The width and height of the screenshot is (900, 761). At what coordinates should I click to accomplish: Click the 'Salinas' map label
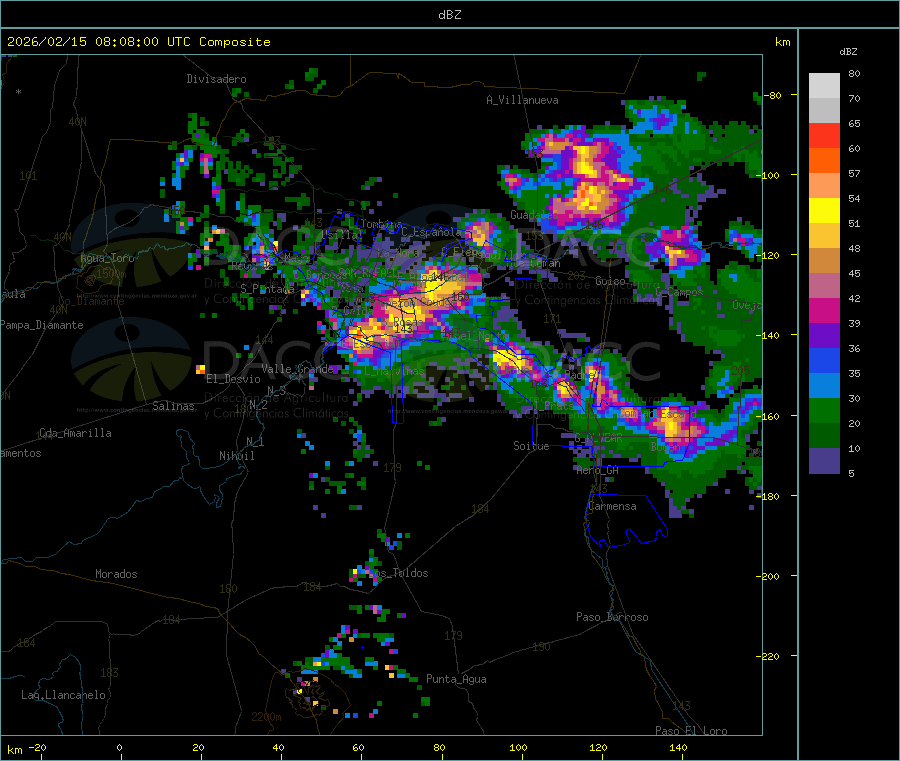pos(173,406)
